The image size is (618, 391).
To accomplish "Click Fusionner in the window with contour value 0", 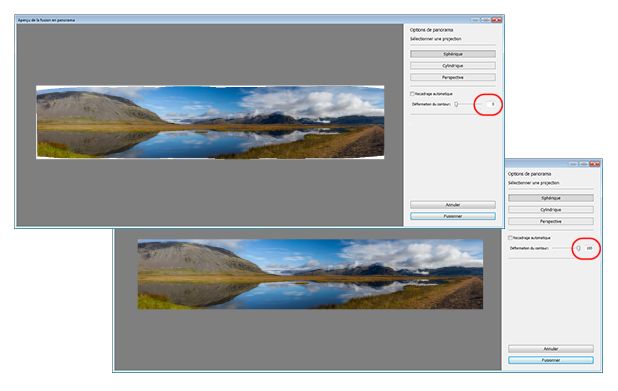I will pyautogui.click(x=453, y=216).
